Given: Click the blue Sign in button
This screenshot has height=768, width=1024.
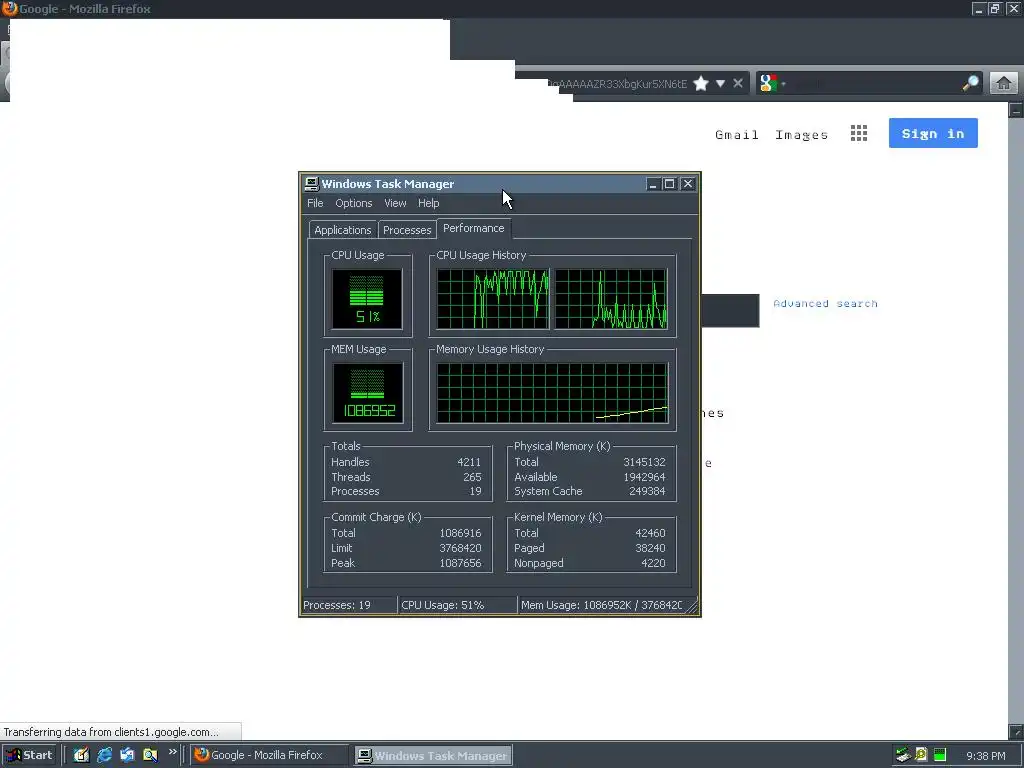Looking at the screenshot, I should point(933,133).
